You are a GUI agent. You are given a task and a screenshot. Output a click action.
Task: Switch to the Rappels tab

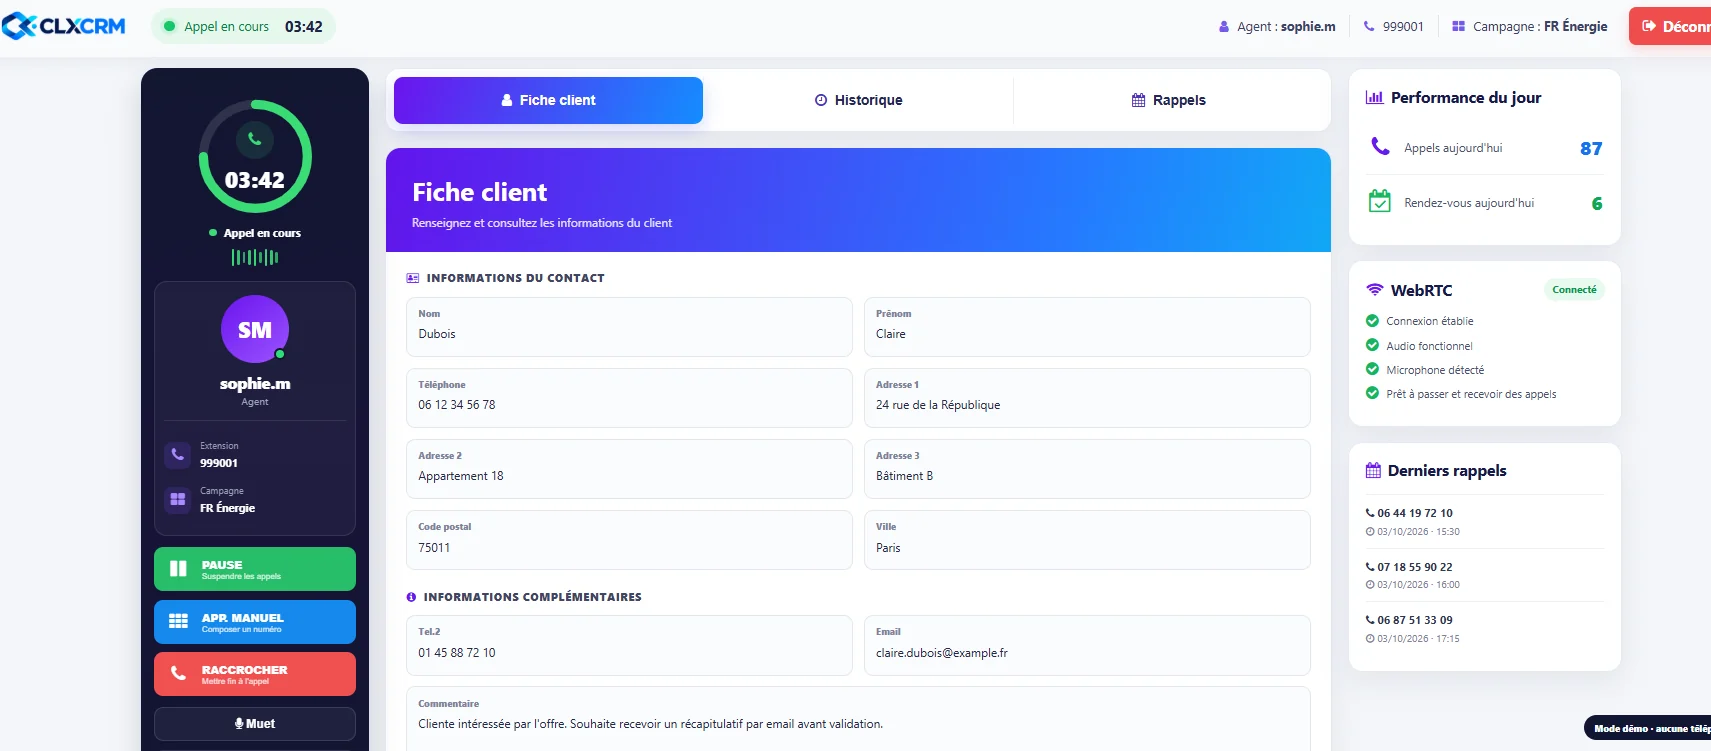1168,100
